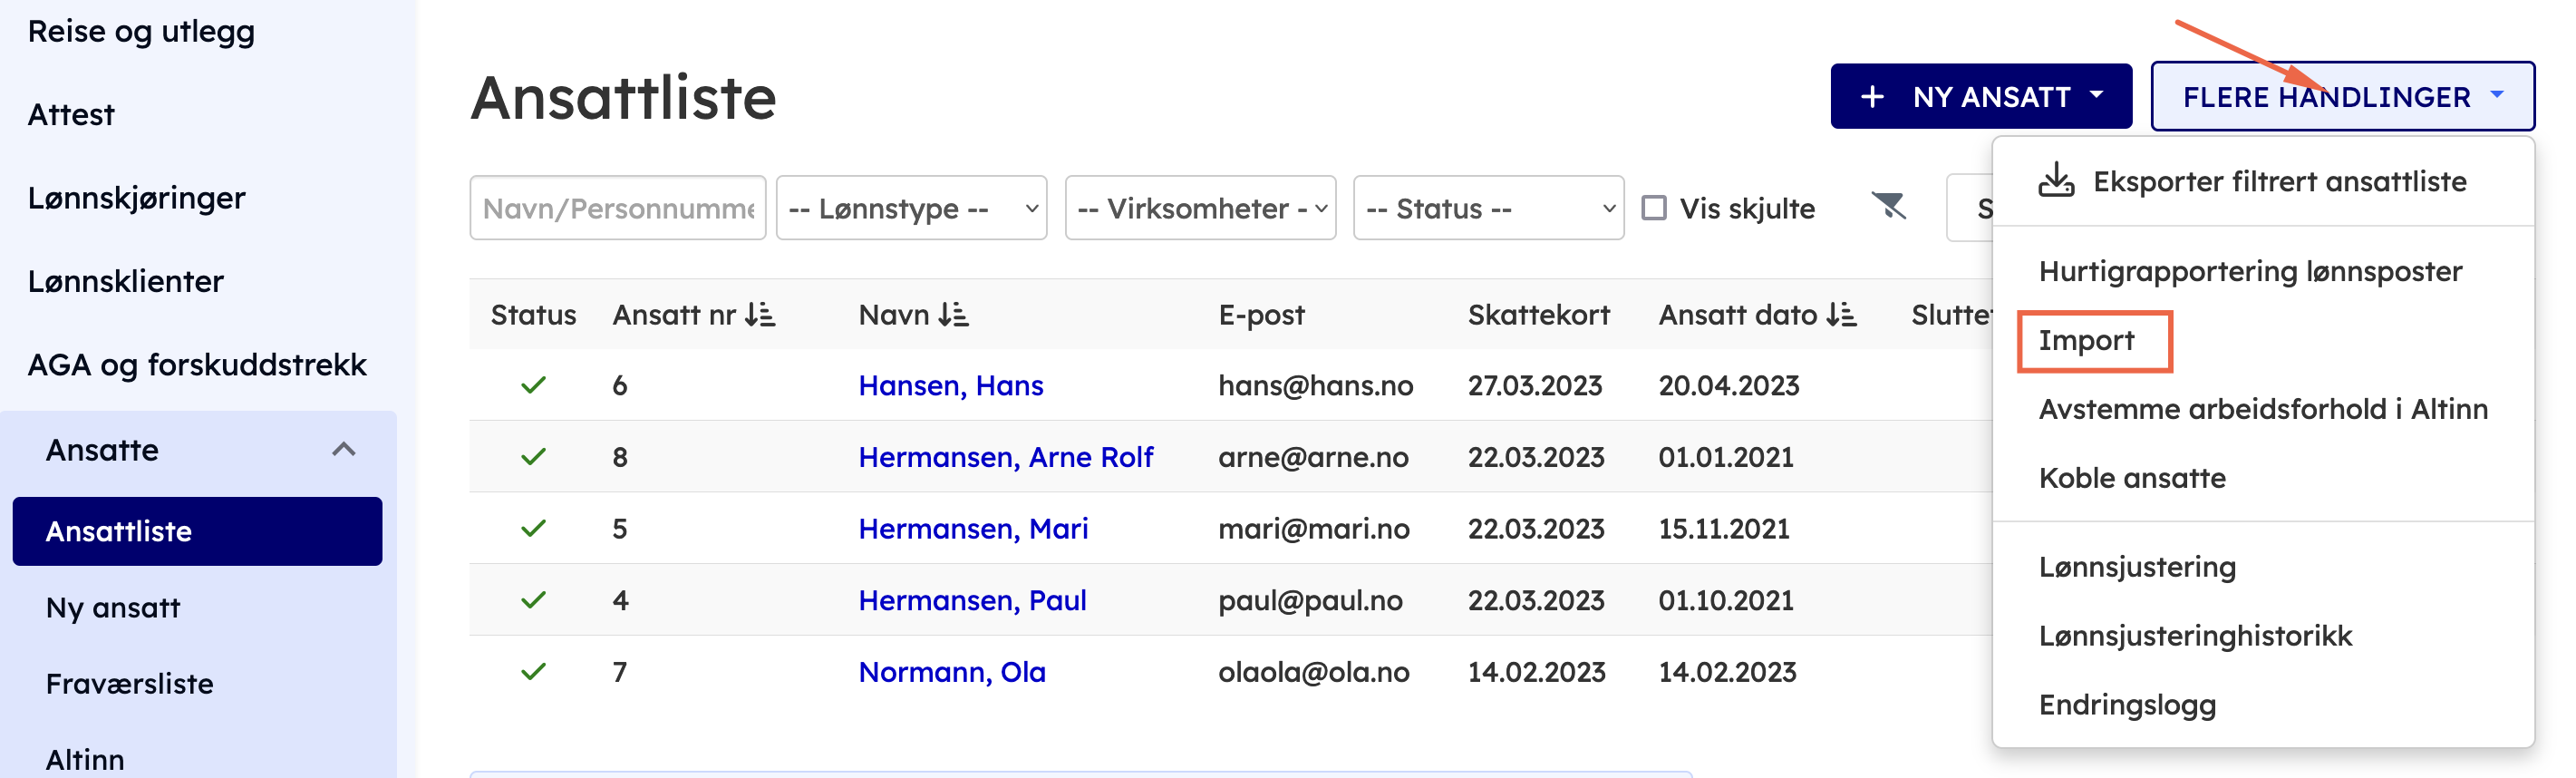Sort by Ansatt dato column icon
Image resolution: width=2576 pixels, height=778 pixels.
click(x=1841, y=315)
